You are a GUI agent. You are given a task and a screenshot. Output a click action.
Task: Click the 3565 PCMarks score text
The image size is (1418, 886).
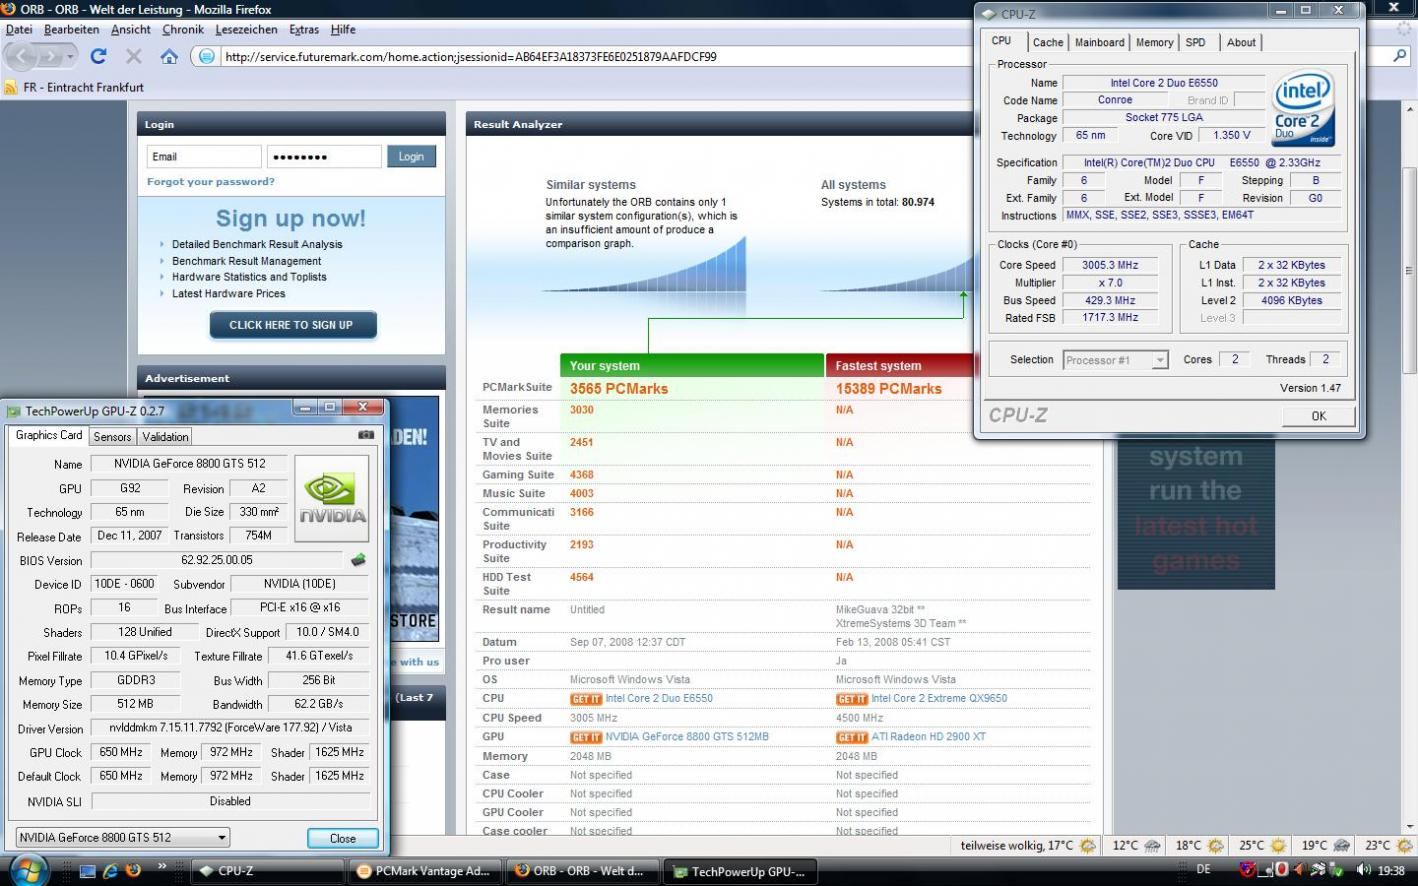(x=619, y=389)
